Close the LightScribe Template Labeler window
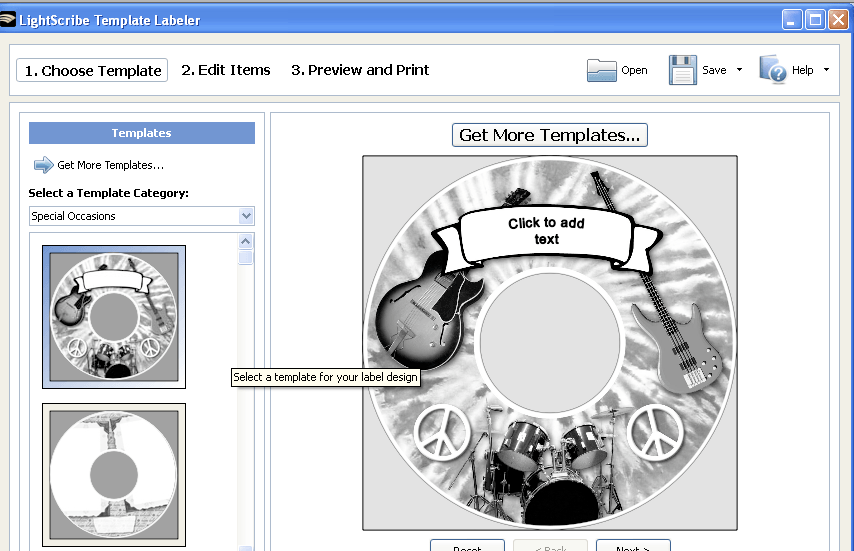 pyautogui.click(x=838, y=20)
